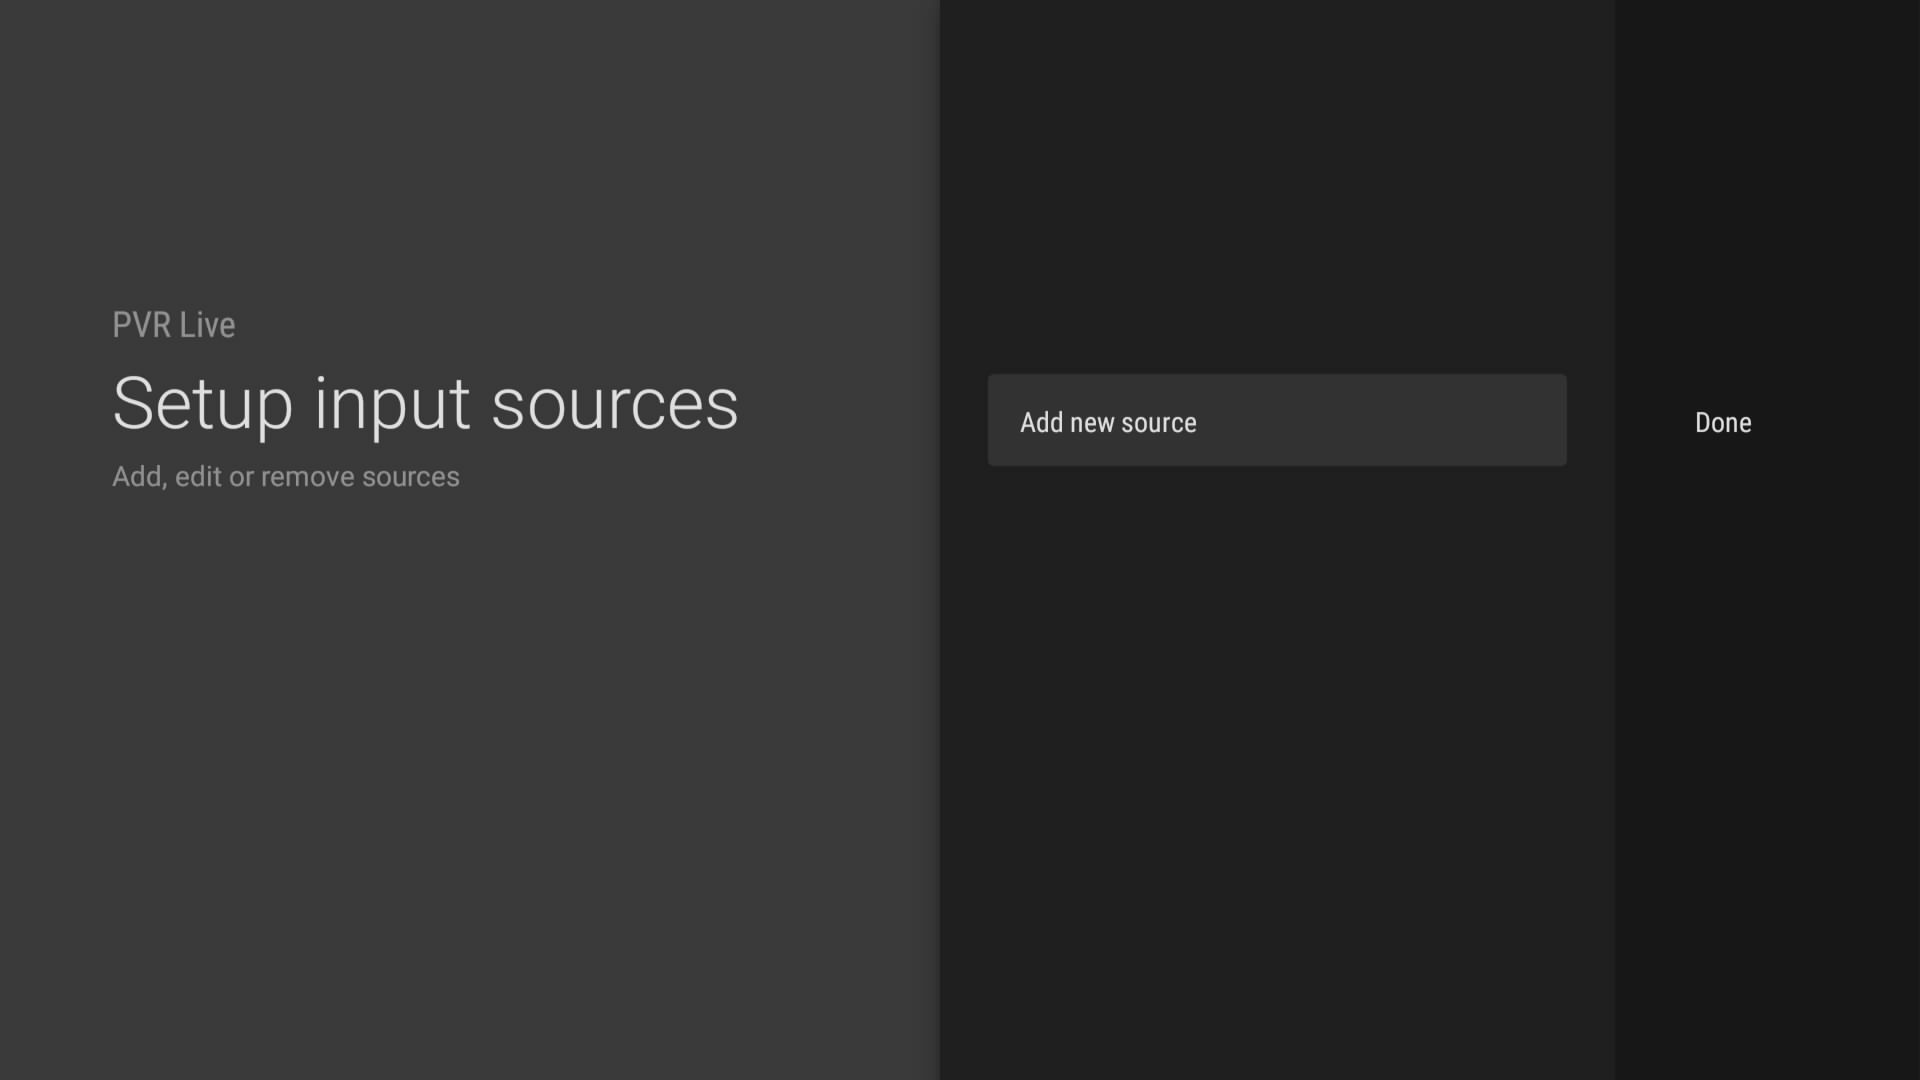Click the word remove in the subtitle
Image resolution: width=1920 pixels, height=1080 pixels.
[x=307, y=477]
